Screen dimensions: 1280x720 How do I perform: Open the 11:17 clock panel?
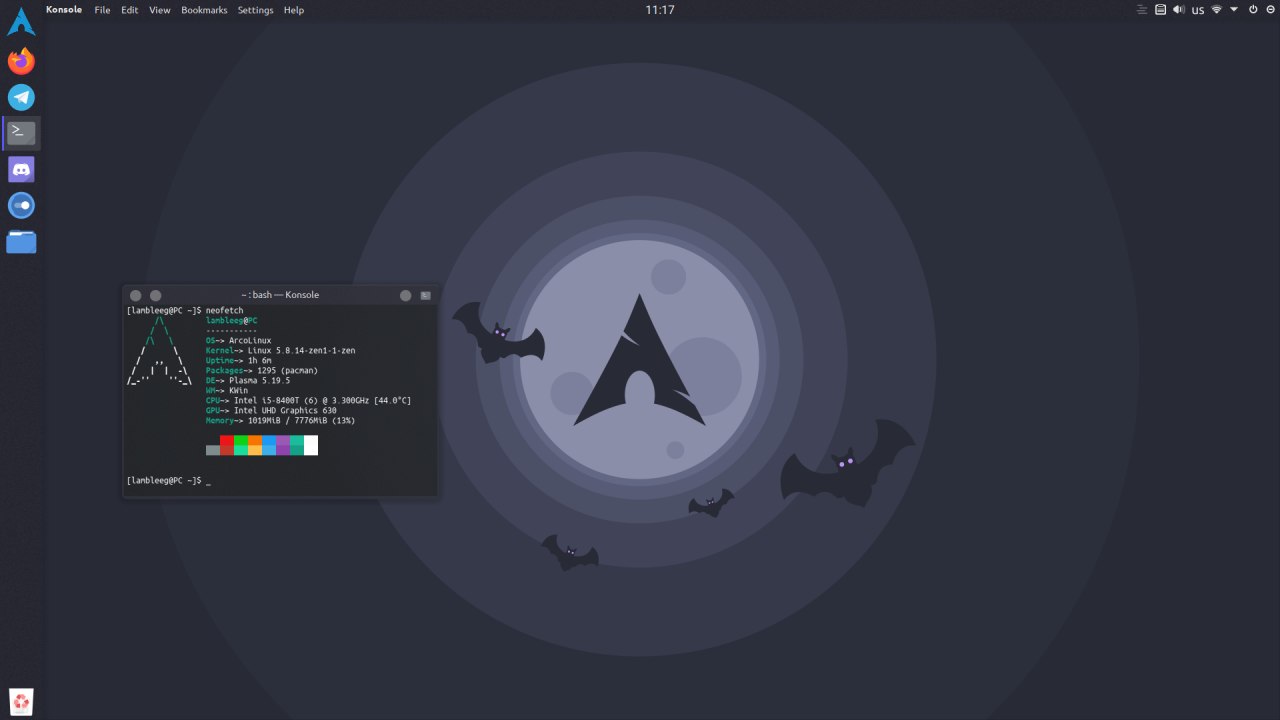(x=660, y=9)
